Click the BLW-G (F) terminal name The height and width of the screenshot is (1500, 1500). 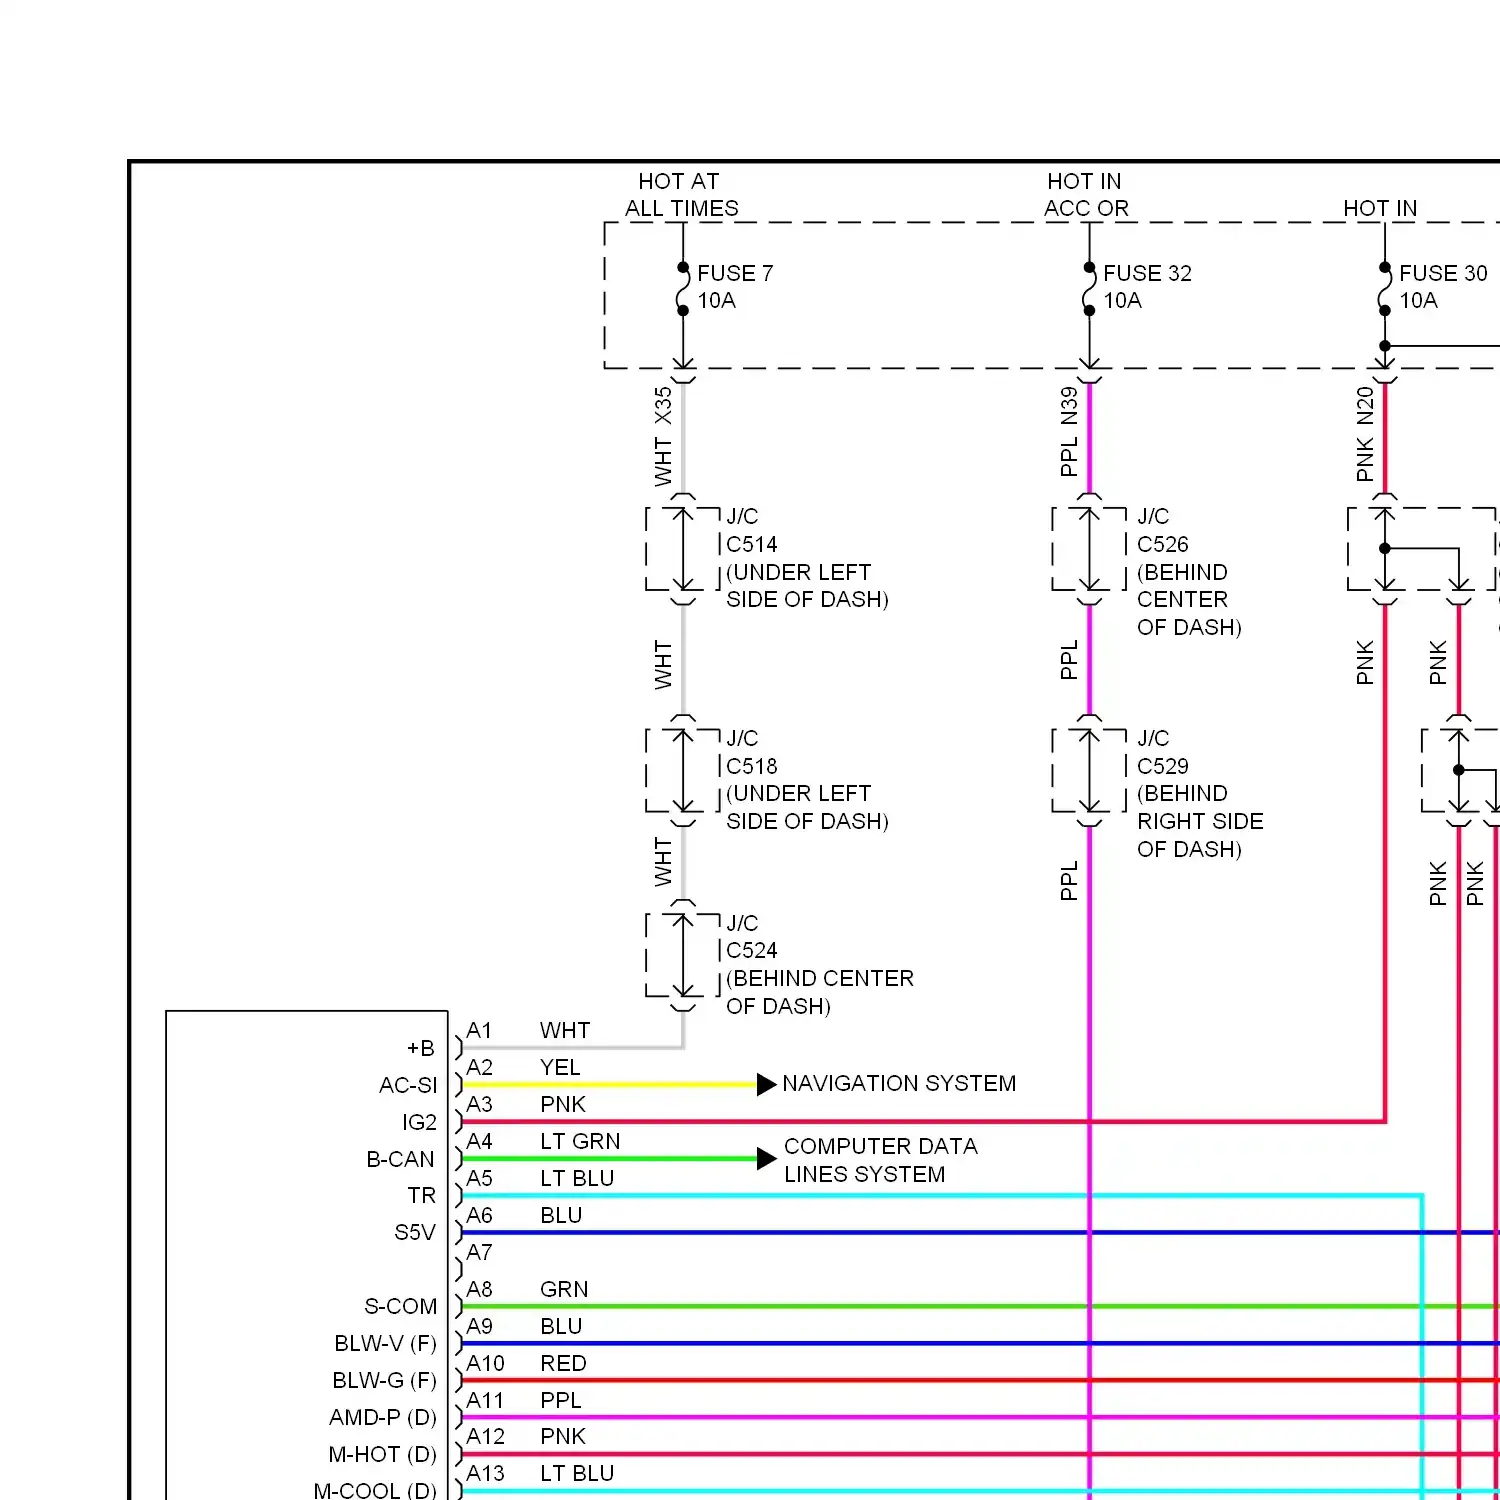point(384,1381)
